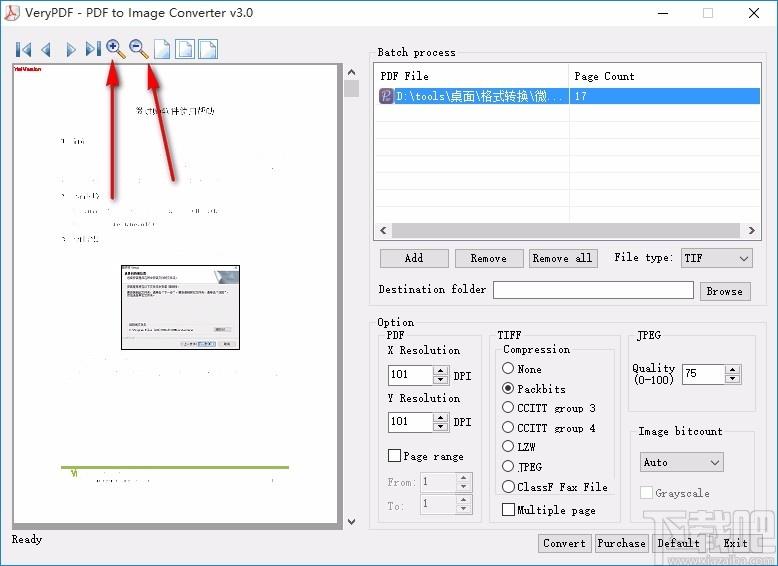Select Packbits TIFF compression

pyautogui.click(x=508, y=388)
